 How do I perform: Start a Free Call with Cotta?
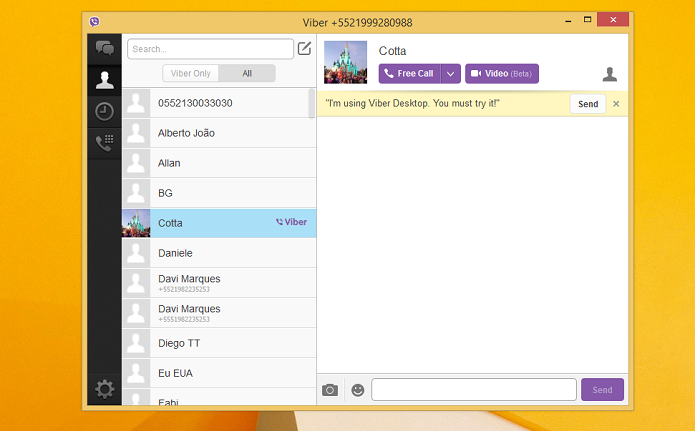coord(410,74)
